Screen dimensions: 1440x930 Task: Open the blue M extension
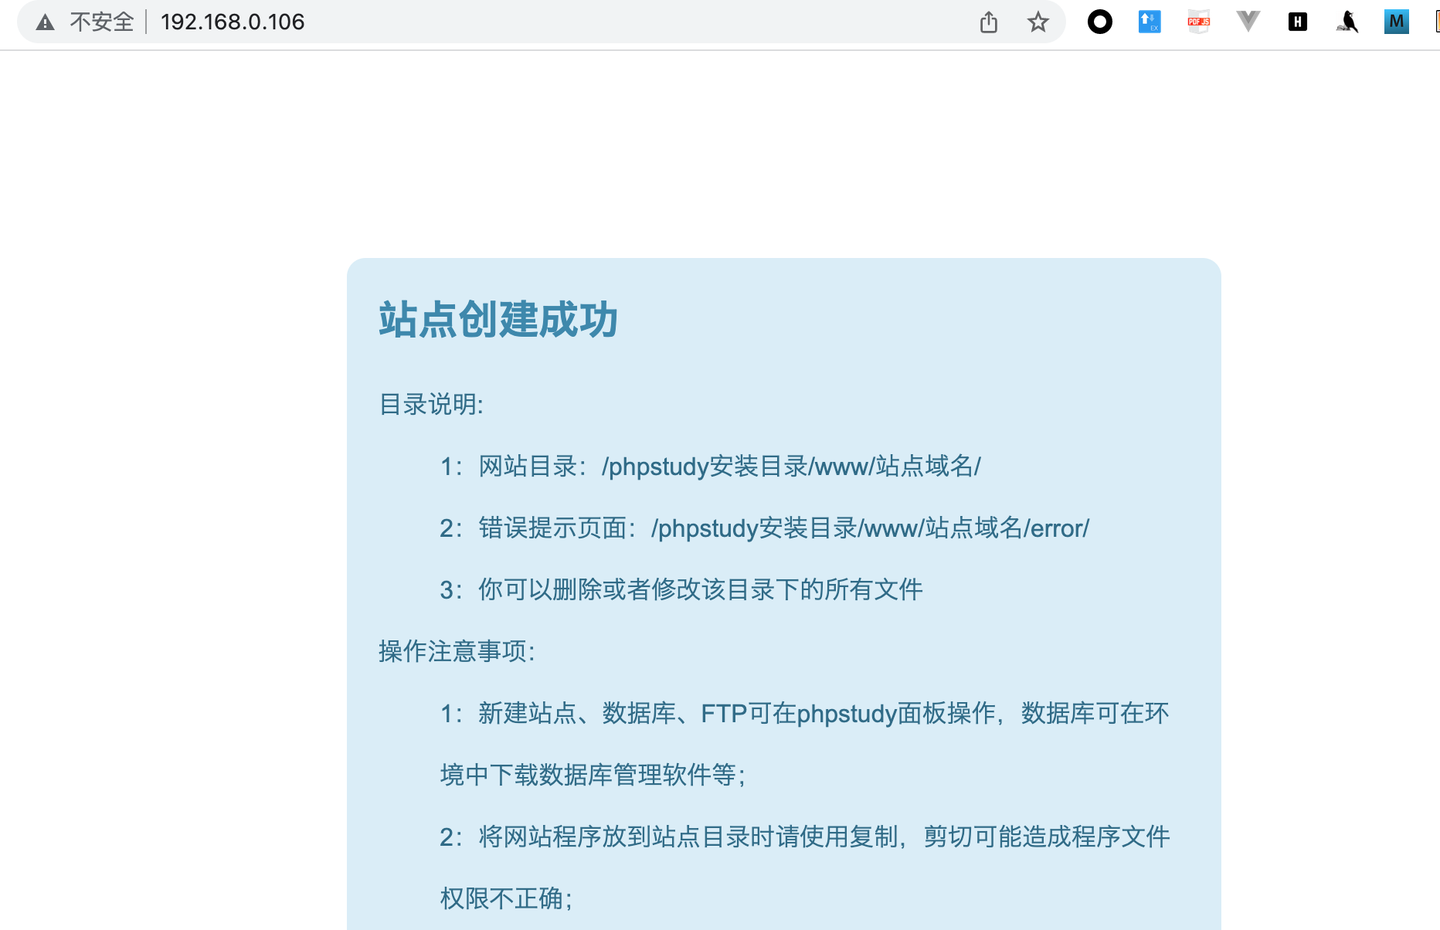(x=1395, y=21)
